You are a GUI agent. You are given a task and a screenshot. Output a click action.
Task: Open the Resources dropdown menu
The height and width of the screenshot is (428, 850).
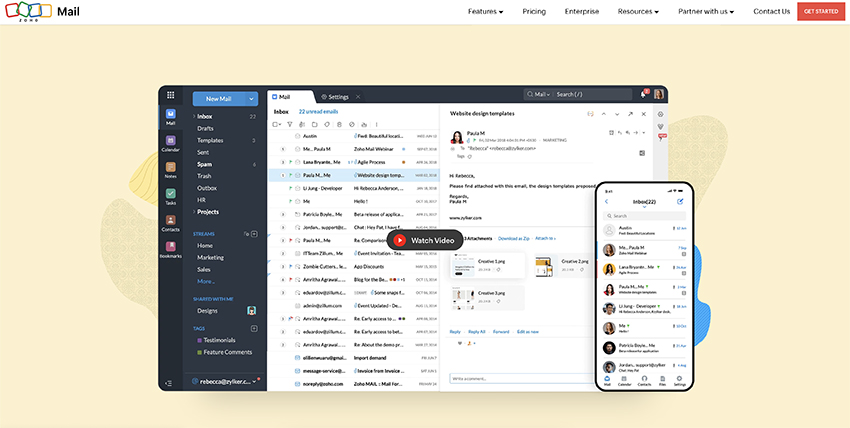[638, 11]
